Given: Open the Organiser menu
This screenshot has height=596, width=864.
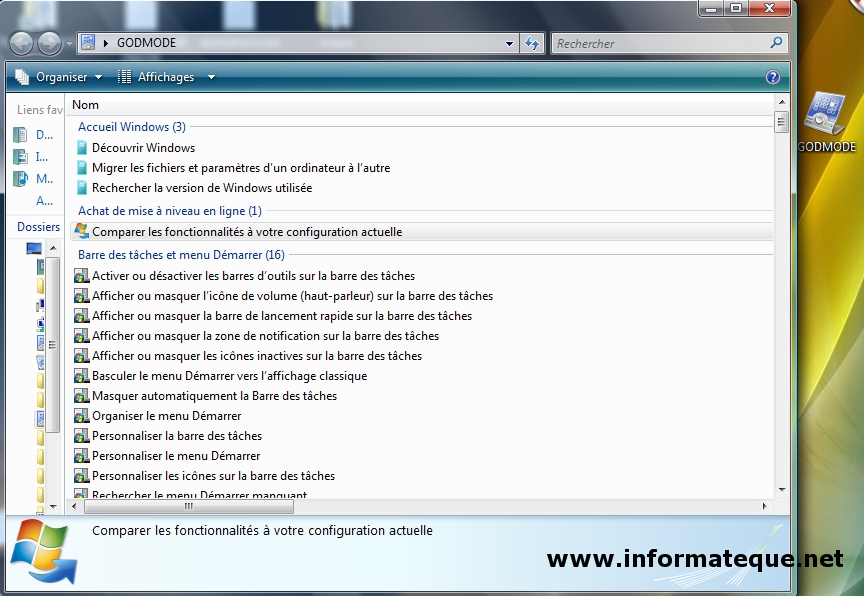Looking at the screenshot, I should (58, 77).
